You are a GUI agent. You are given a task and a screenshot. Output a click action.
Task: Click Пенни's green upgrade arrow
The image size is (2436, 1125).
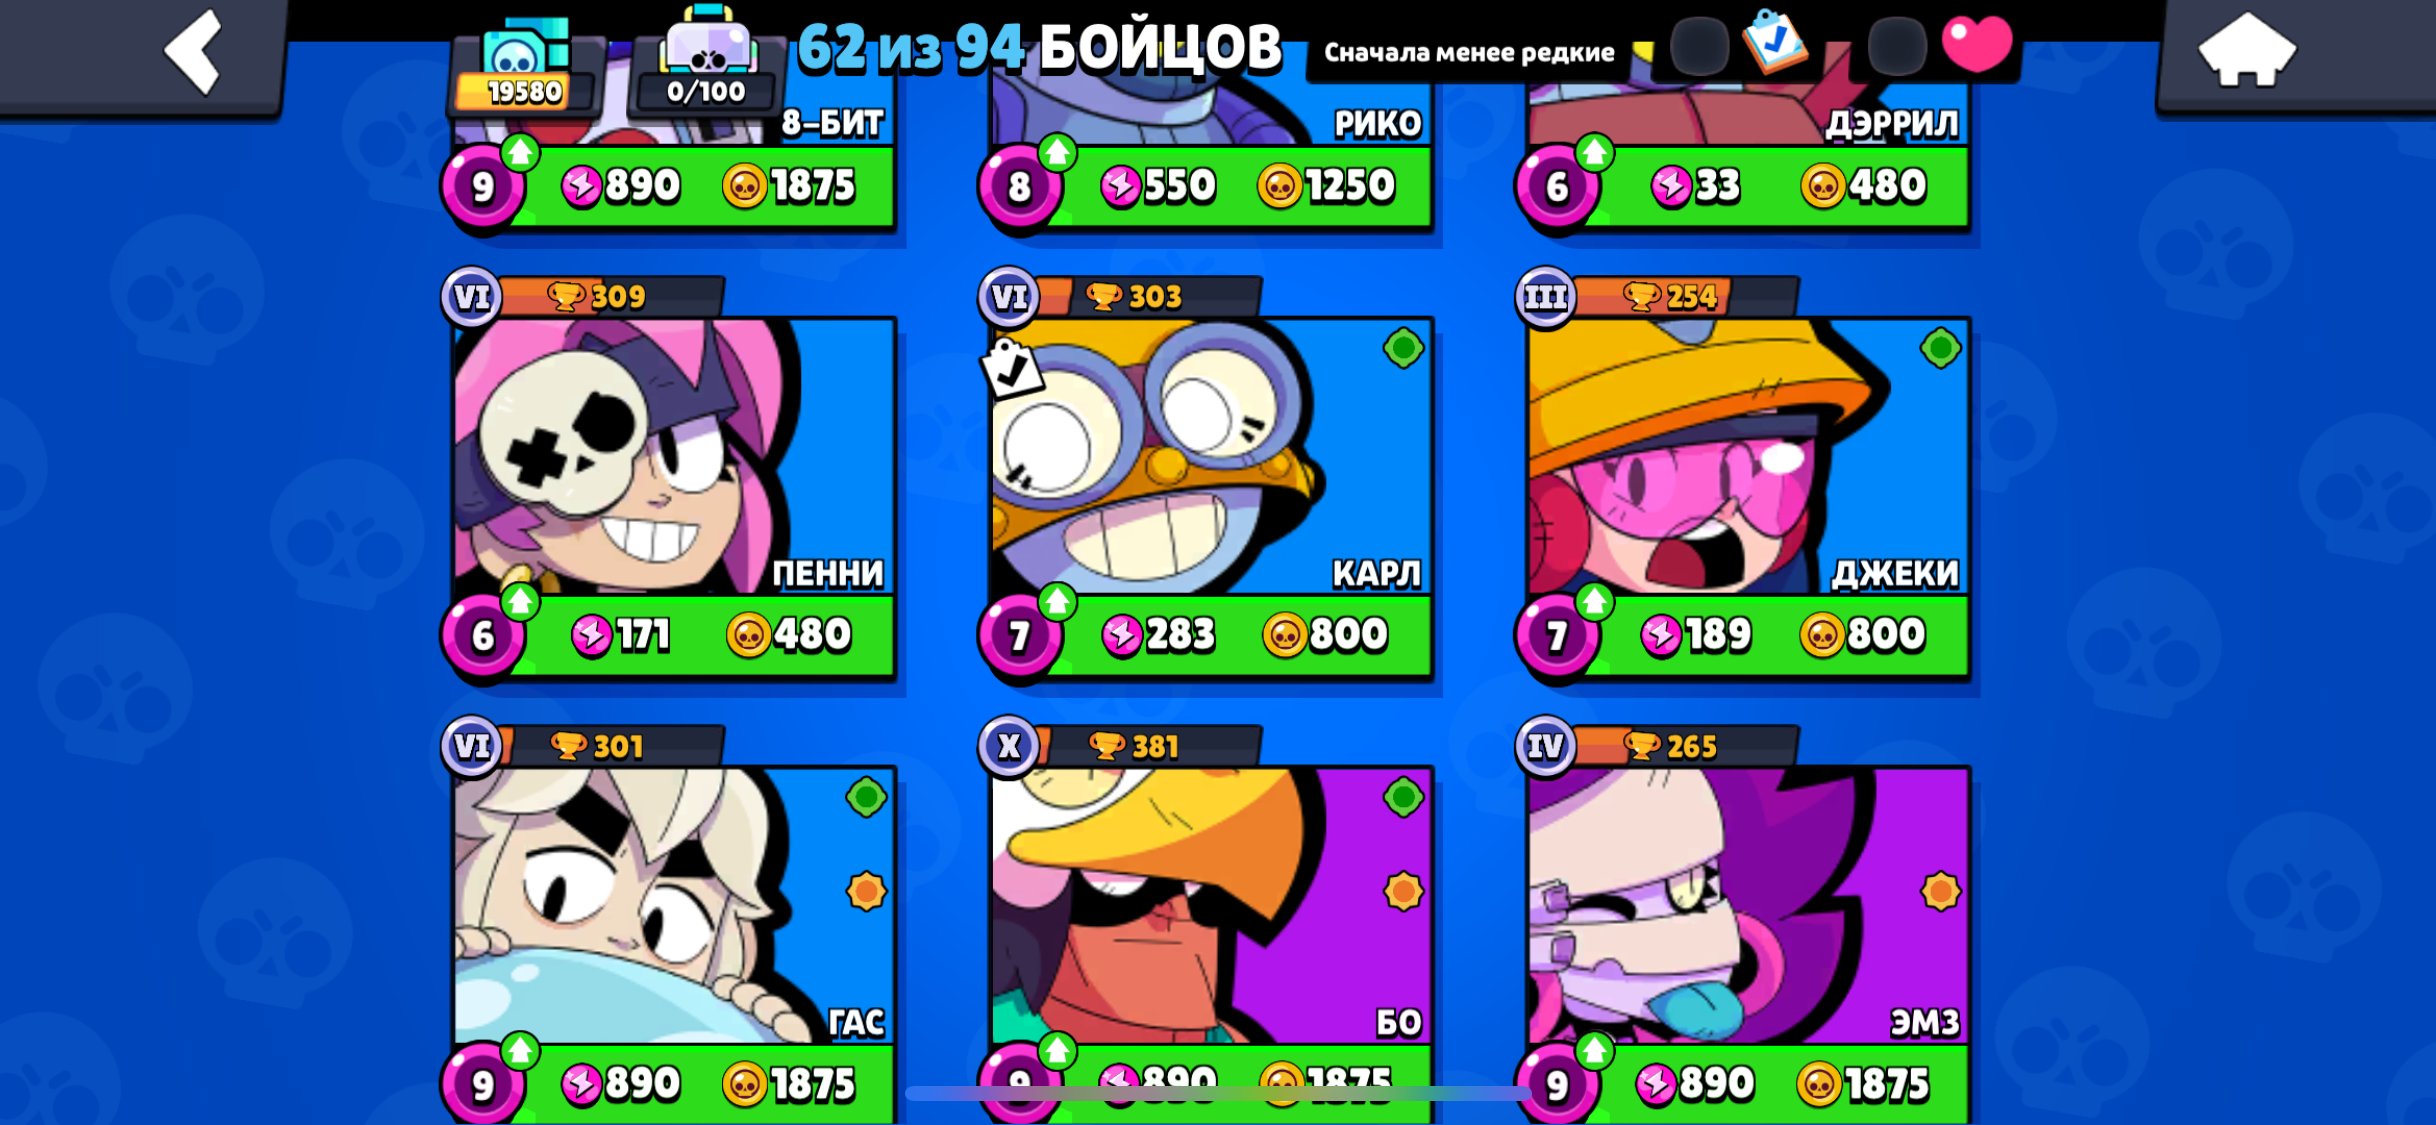tap(520, 601)
